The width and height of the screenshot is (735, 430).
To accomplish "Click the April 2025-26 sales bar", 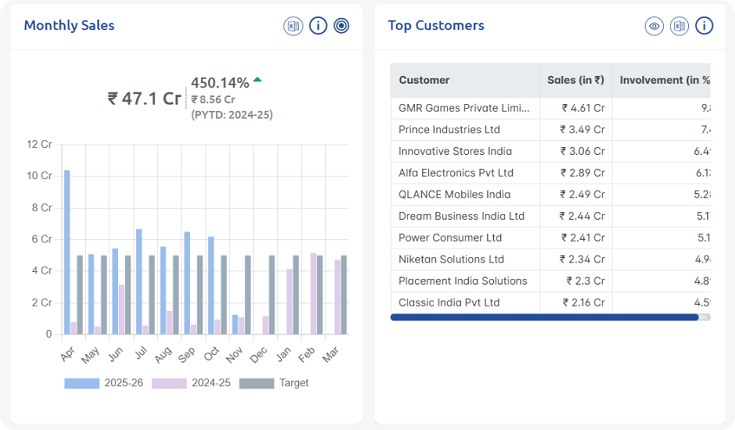I will tap(67, 251).
